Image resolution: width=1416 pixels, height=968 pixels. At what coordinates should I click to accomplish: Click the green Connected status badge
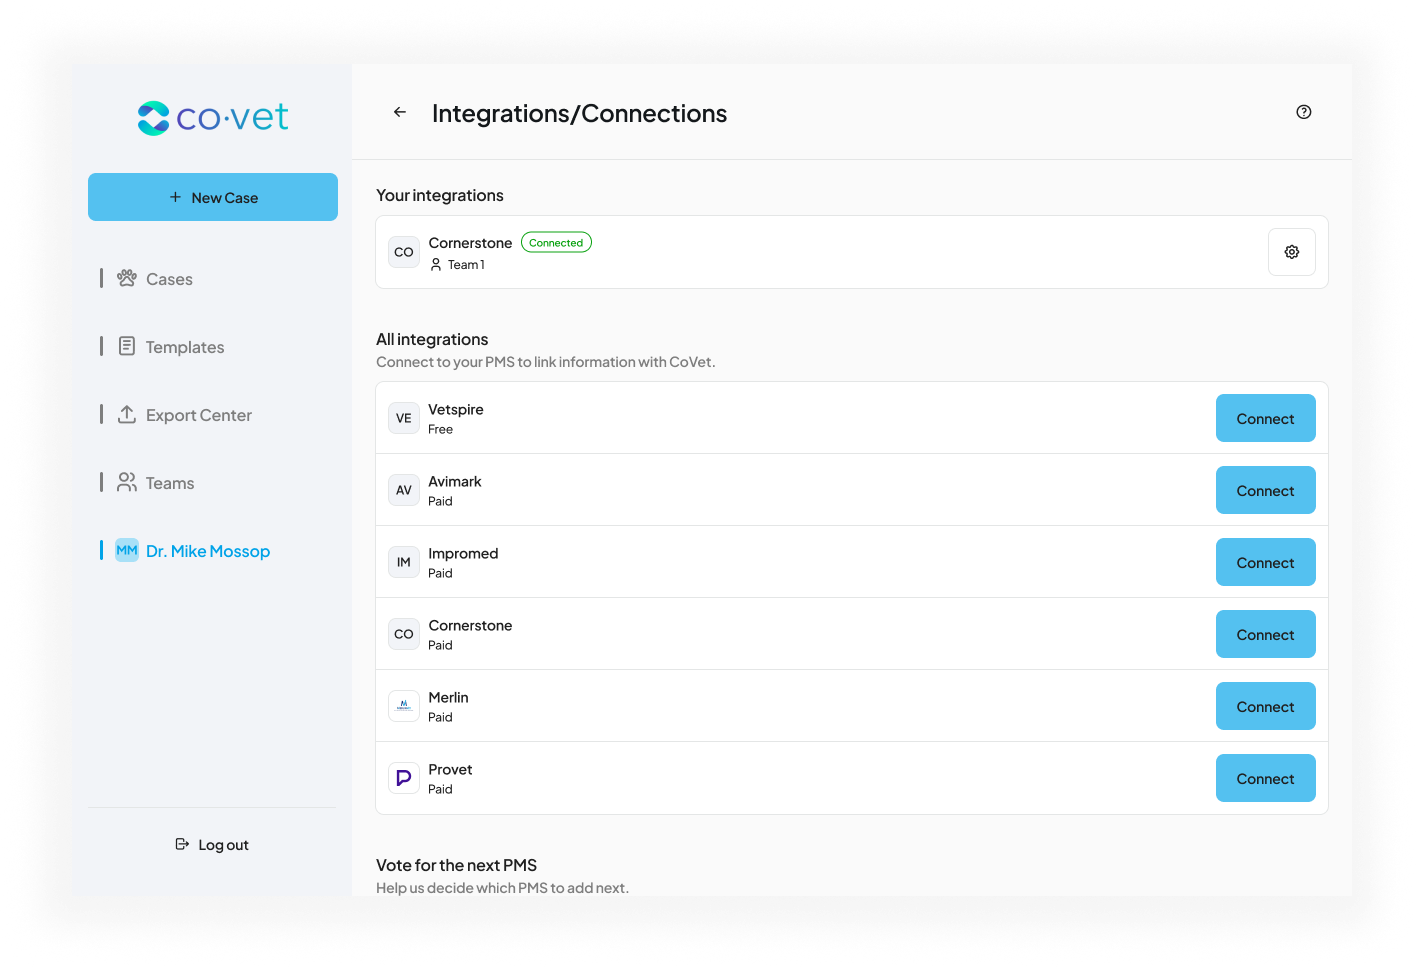pos(556,243)
